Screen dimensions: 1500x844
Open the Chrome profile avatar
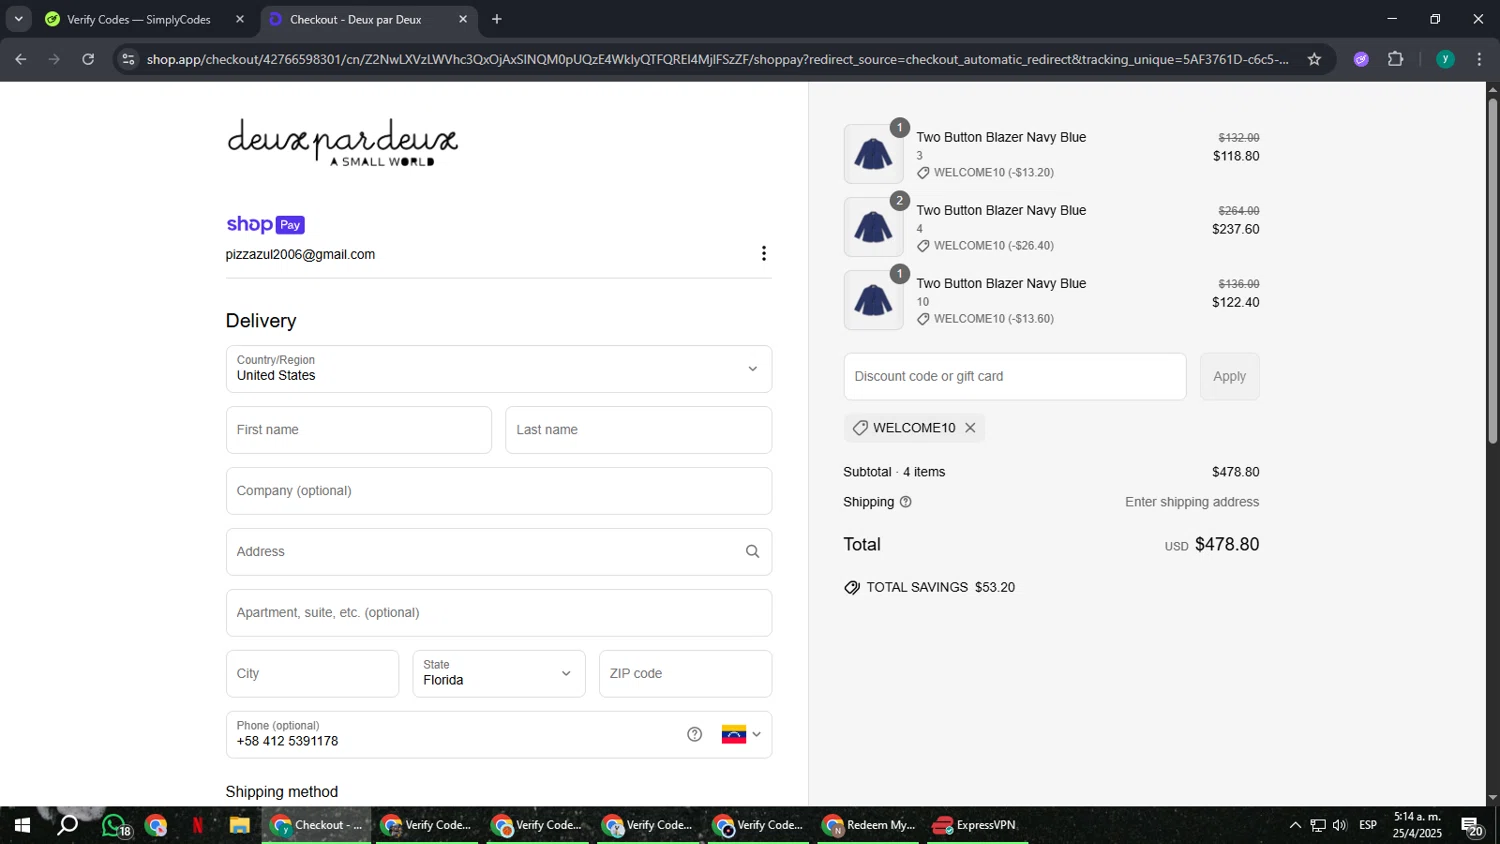click(1445, 59)
